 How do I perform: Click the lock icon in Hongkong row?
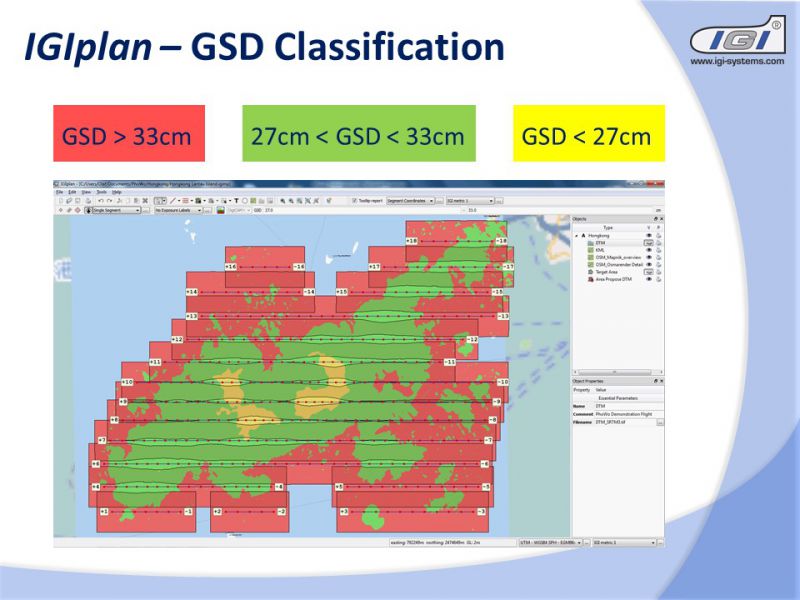pos(659,235)
